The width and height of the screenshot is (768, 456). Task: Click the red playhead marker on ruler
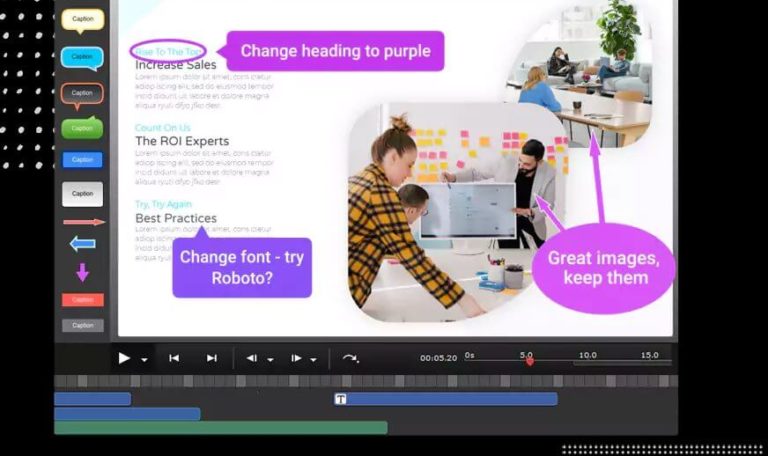click(529, 362)
